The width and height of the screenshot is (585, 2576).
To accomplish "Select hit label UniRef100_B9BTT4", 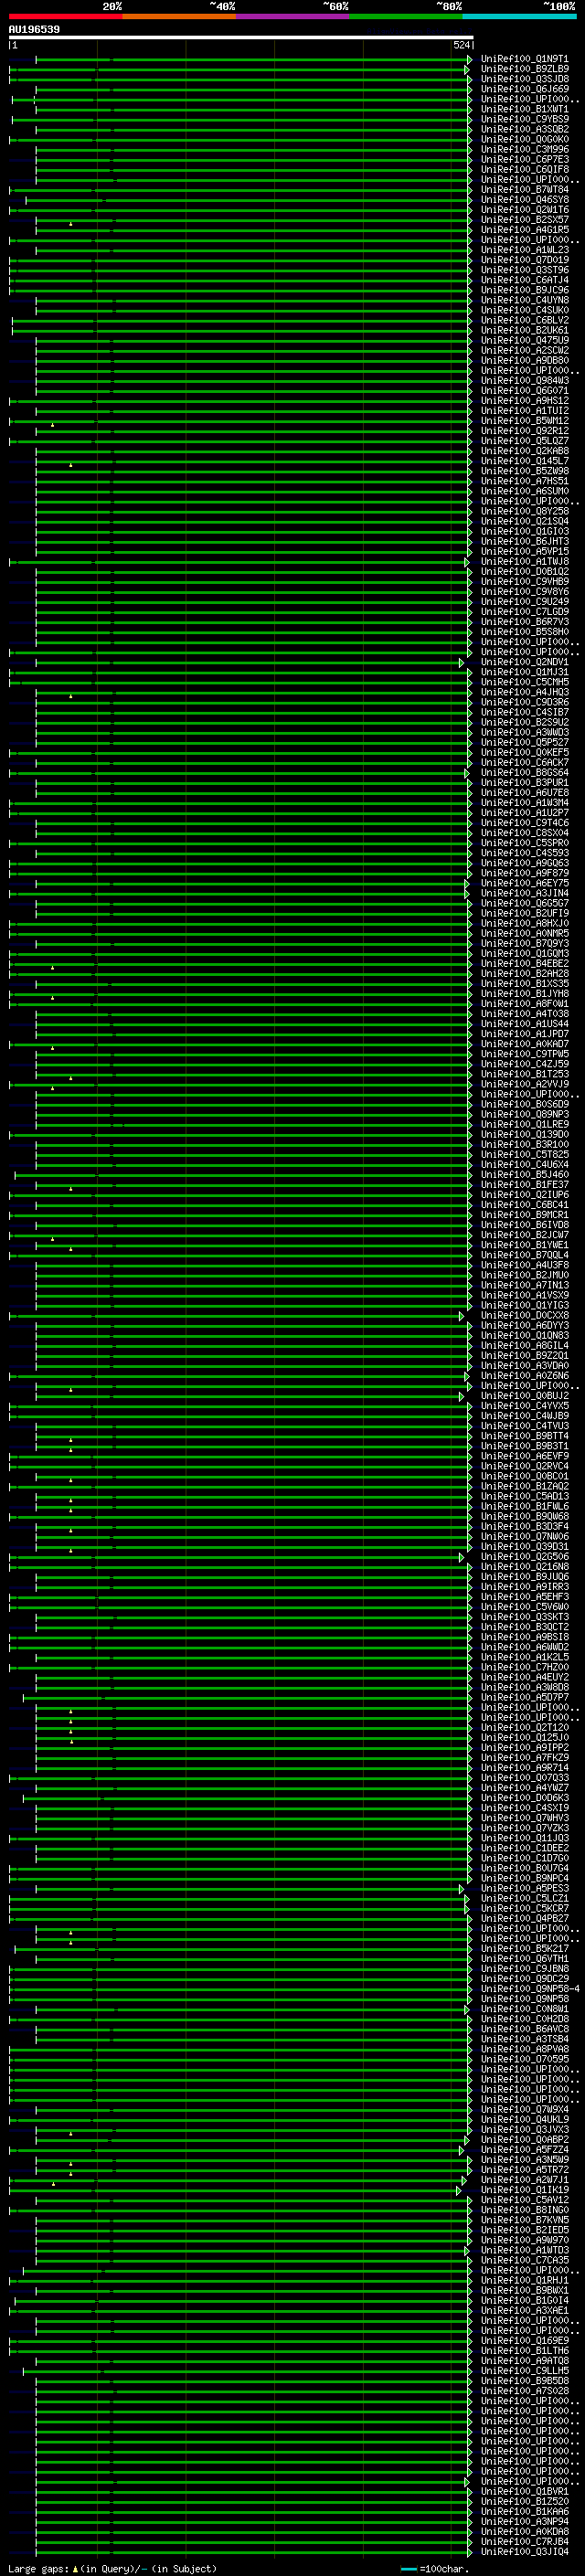I will tap(525, 1436).
